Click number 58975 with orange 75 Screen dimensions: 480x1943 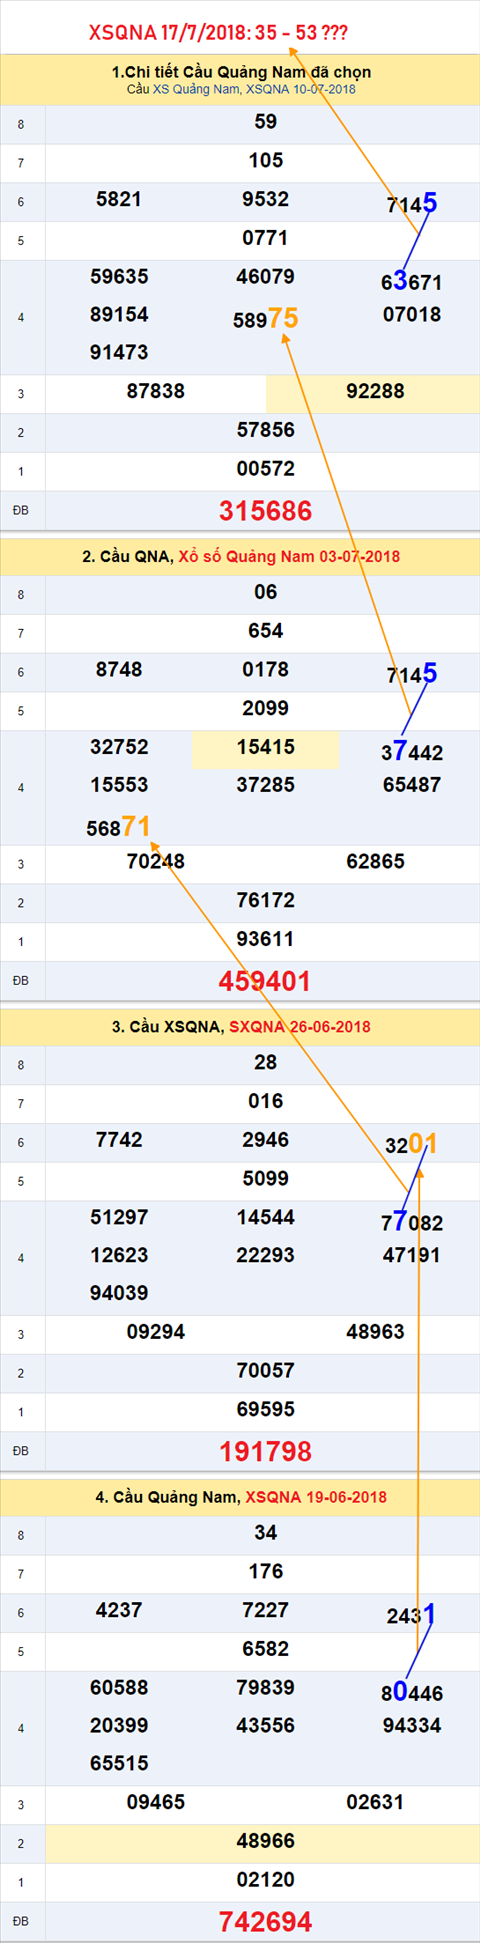click(x=266, y=319)
